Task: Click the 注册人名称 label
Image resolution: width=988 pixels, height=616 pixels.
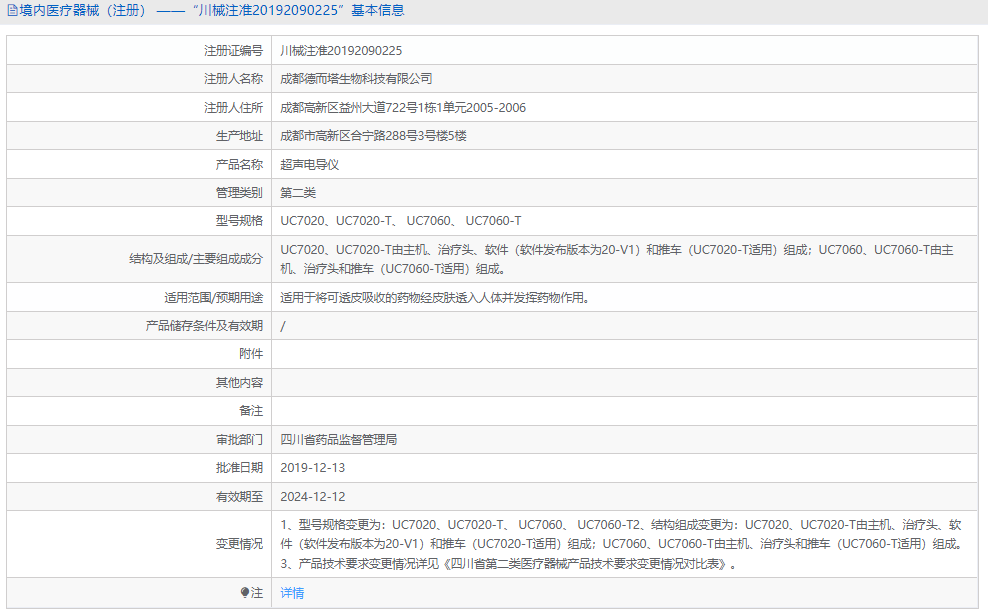Action: tap(233, 79)
